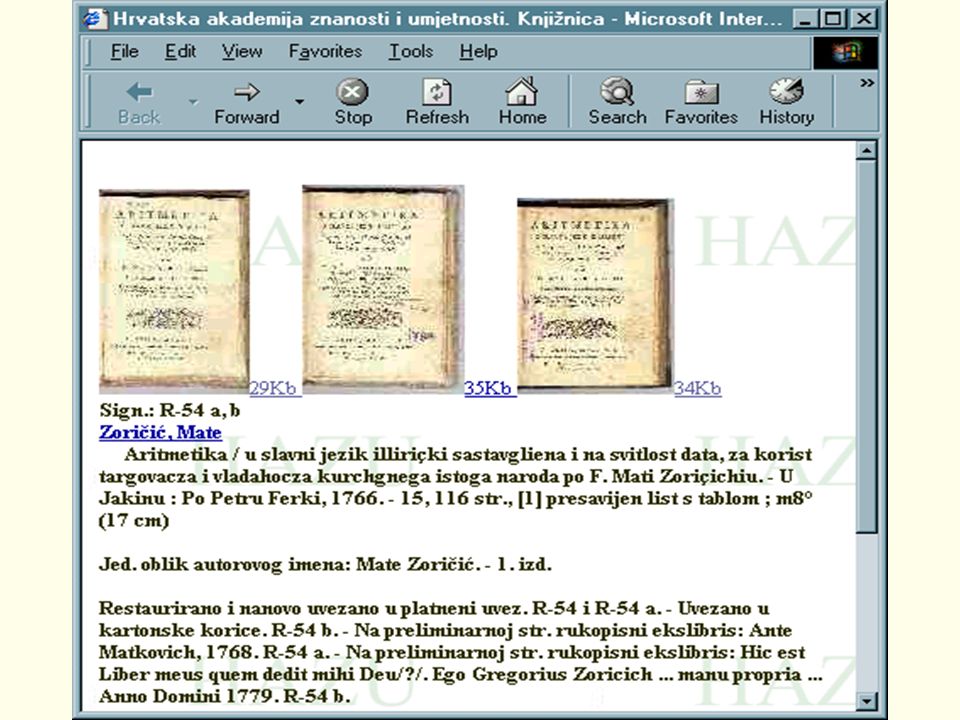Reload the page with Refresh icon
Viewport: 960px width, 720px height.
click(x=437, y=92)
